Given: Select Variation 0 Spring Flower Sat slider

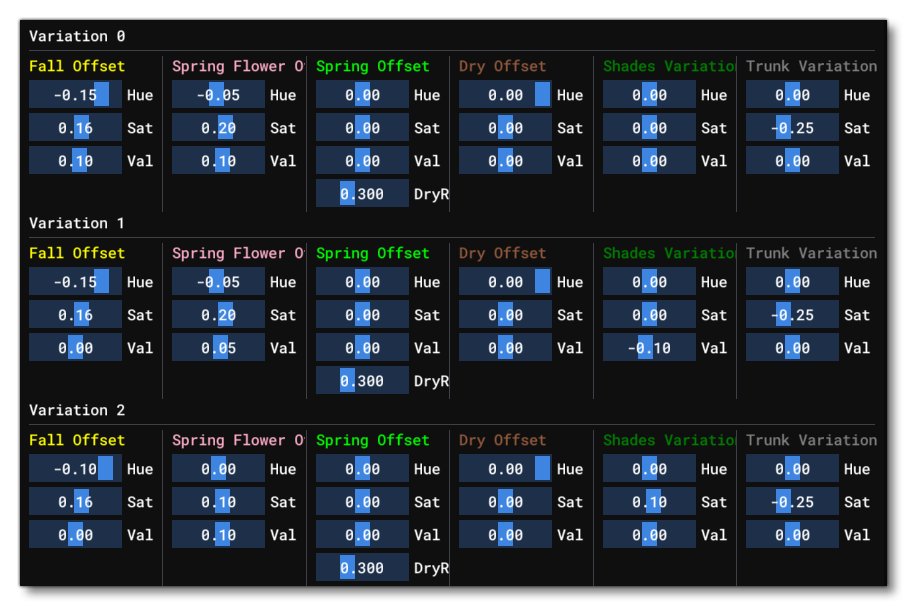Looking at the screenshot, I should 218,127.
